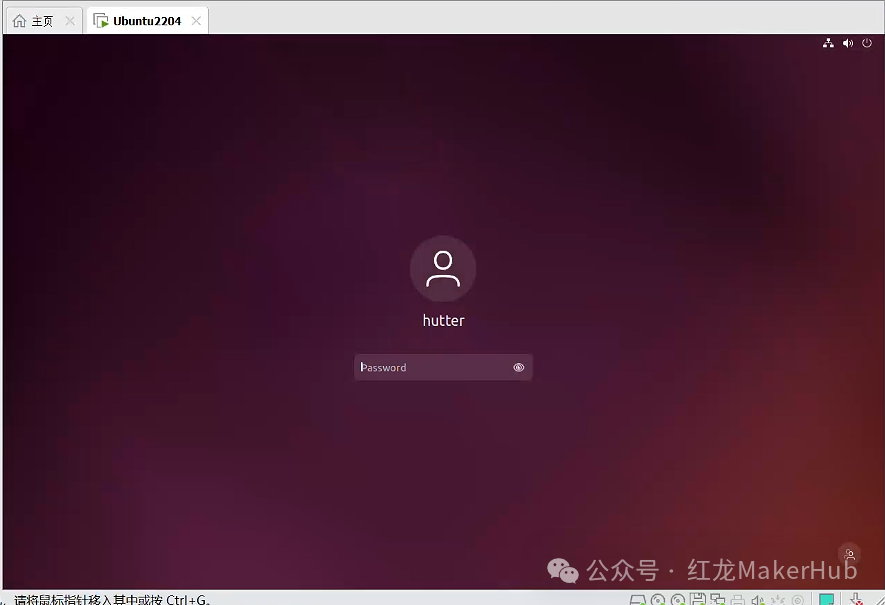Click the hard disk device status icon
The height and width of the screenshot is (605, 885).
click(x=638, y=599)
